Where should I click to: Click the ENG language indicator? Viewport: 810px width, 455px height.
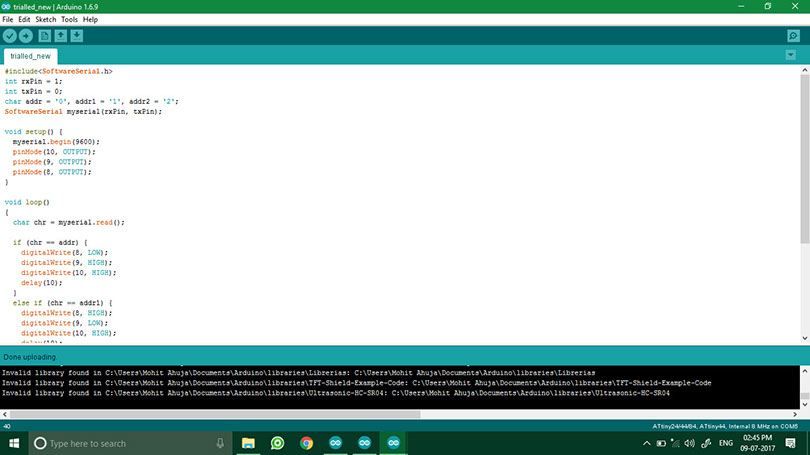click(x=726, y=444)
